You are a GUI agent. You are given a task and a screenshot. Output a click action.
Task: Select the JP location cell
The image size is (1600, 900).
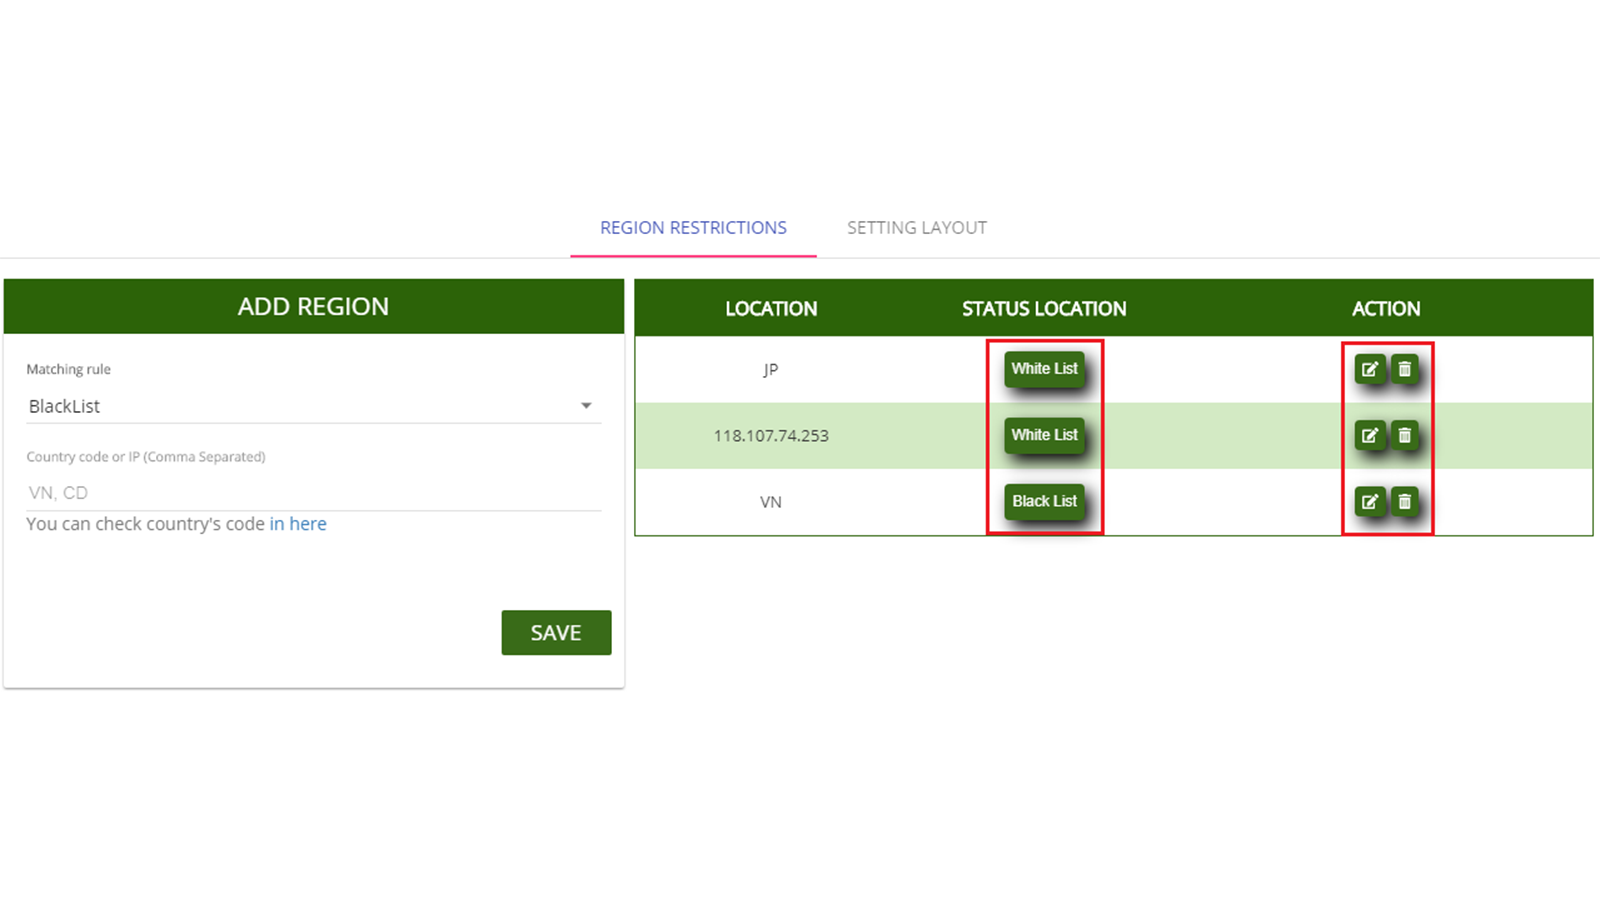tap(770, 369)
